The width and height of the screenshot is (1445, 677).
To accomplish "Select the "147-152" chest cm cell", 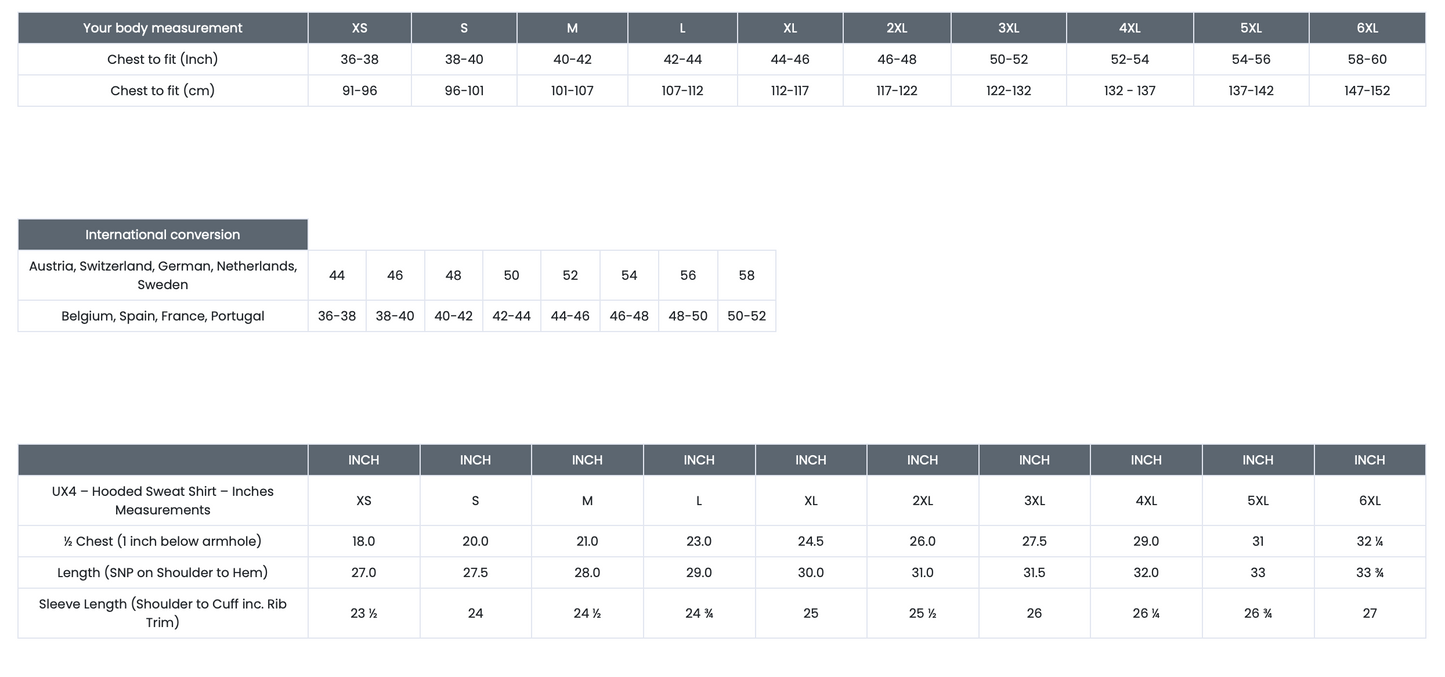I will pos(1367,91).
